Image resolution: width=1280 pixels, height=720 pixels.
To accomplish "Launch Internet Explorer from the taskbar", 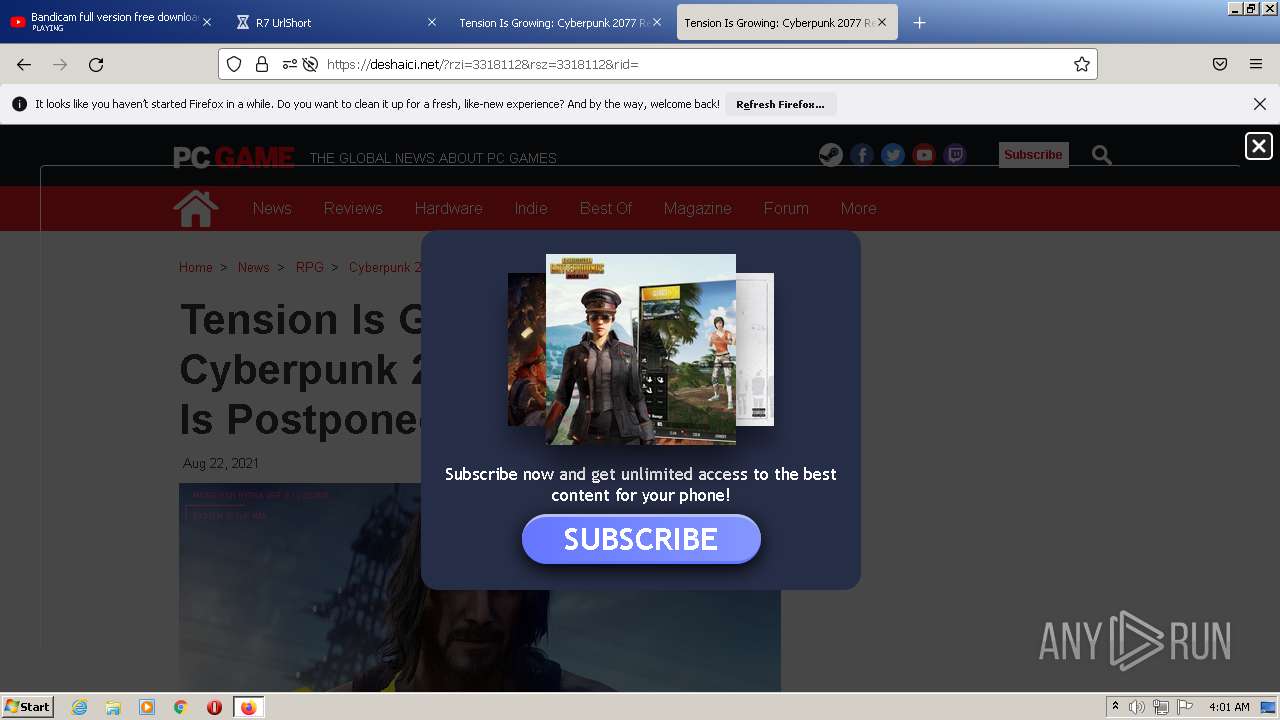I will click(x=79, y=707).
